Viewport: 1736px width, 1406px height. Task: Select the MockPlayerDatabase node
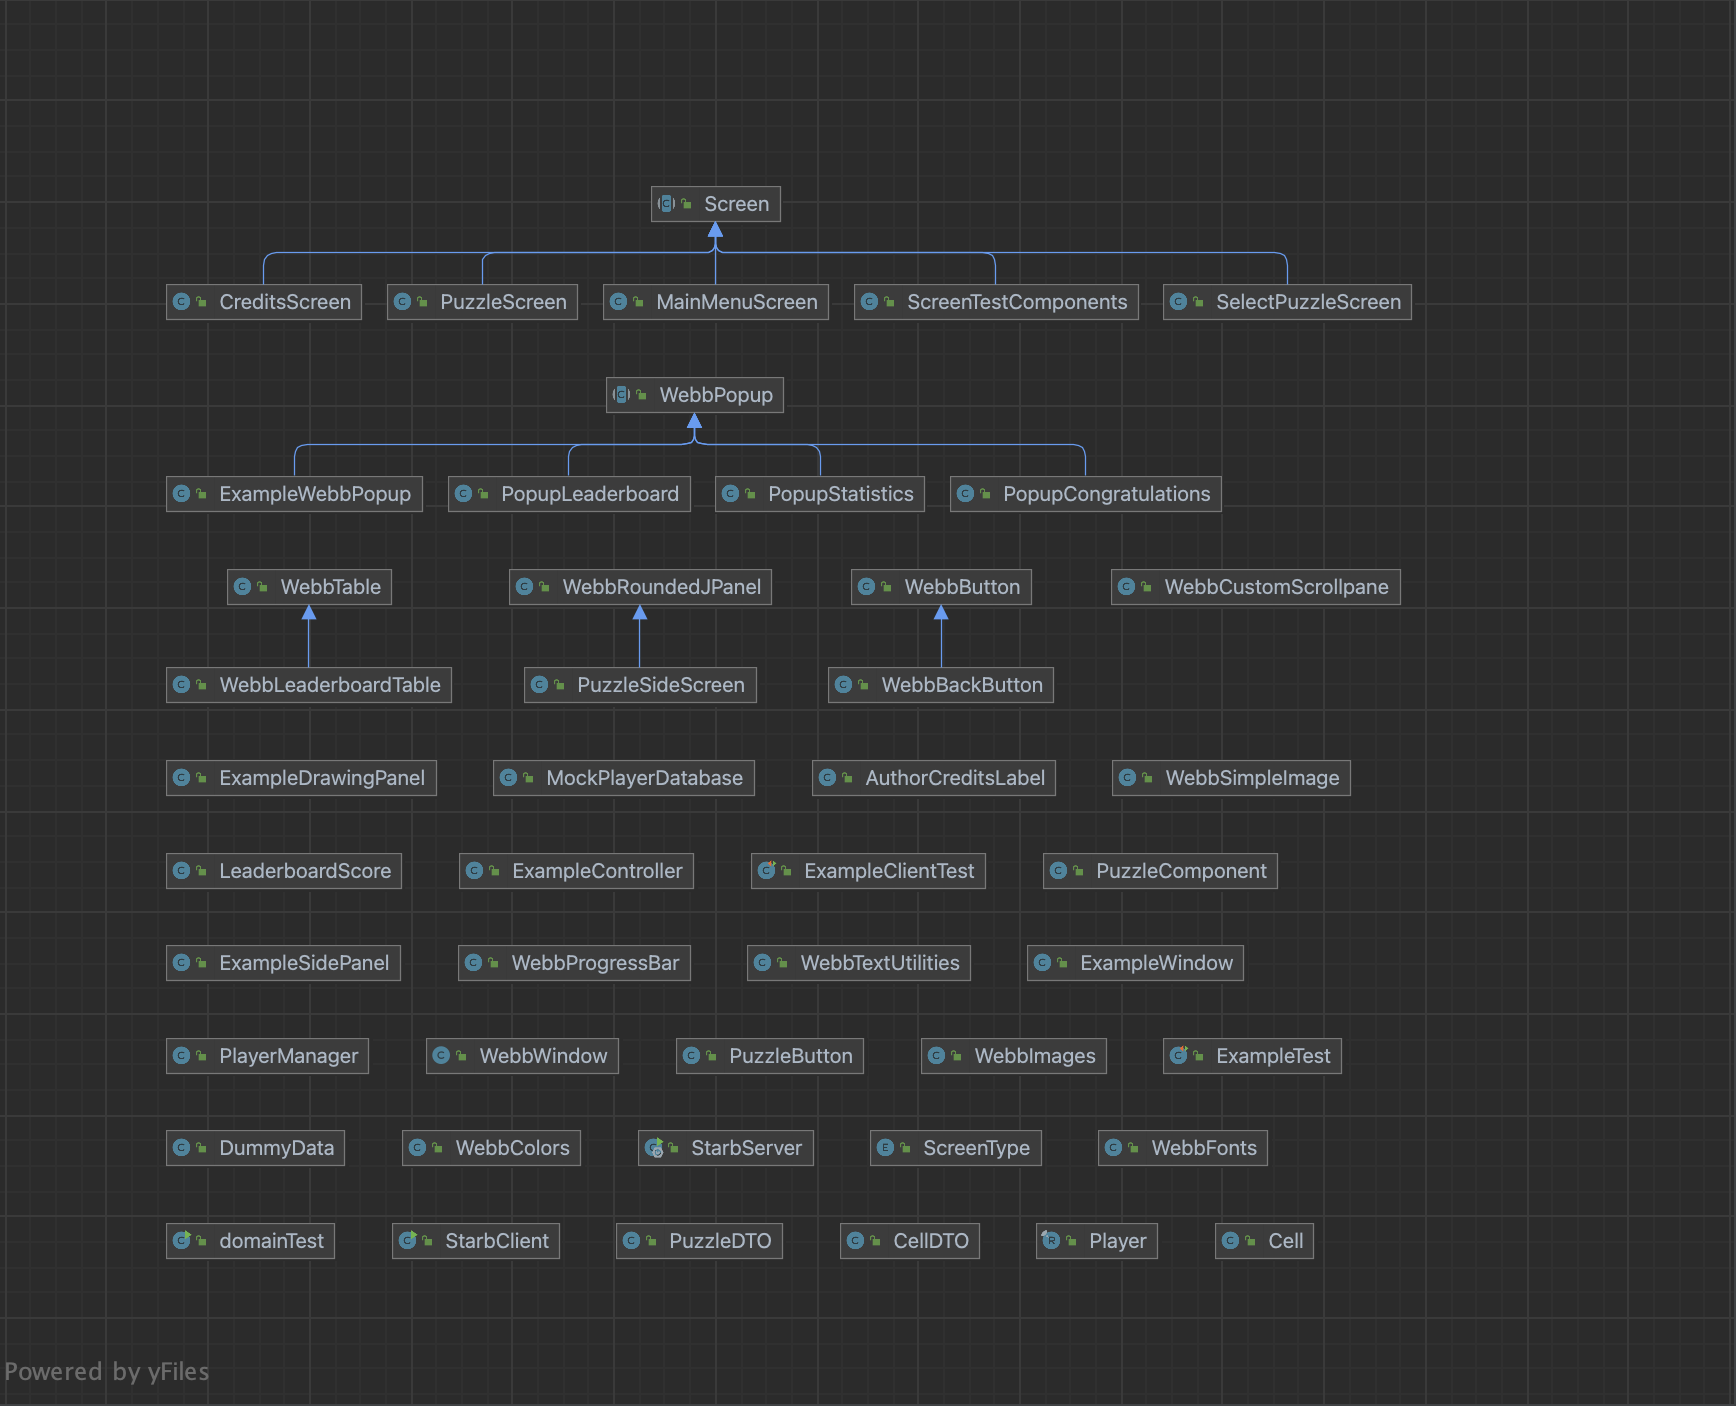623,778
